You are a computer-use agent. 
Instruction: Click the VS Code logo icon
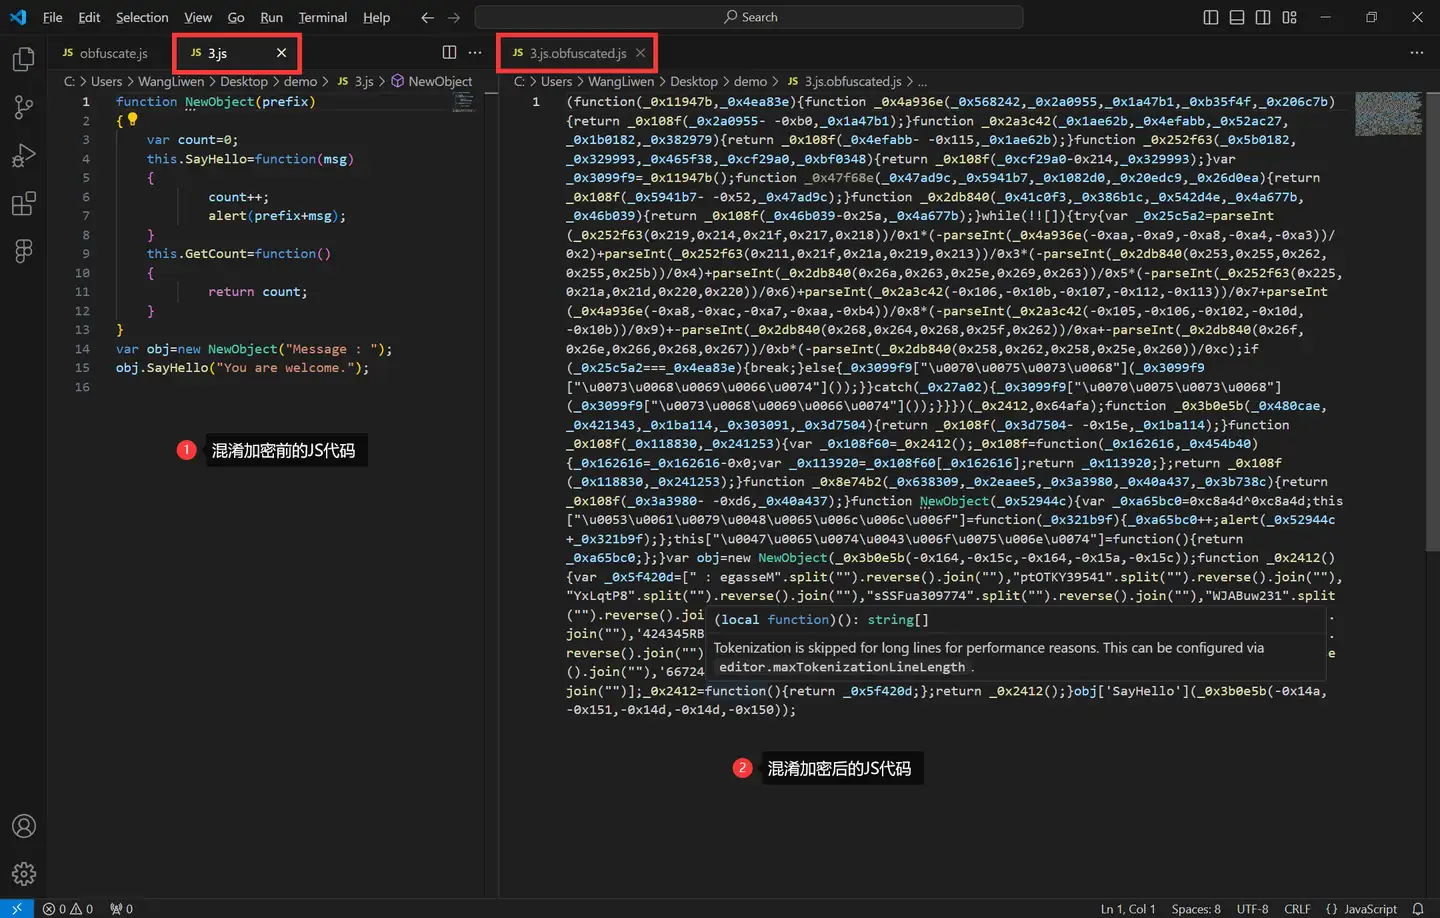[18, 17]
